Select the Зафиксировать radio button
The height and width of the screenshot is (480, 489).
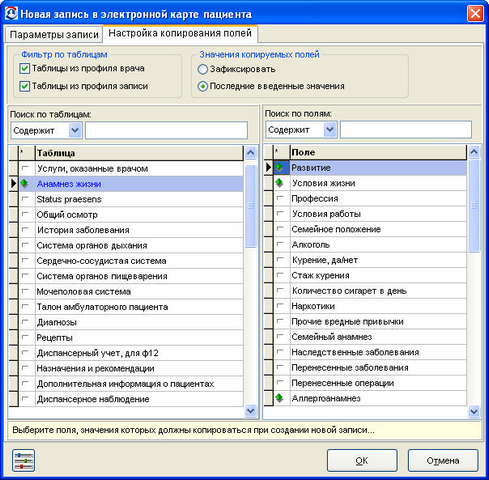pyautogui.click(x=202, y=69)
